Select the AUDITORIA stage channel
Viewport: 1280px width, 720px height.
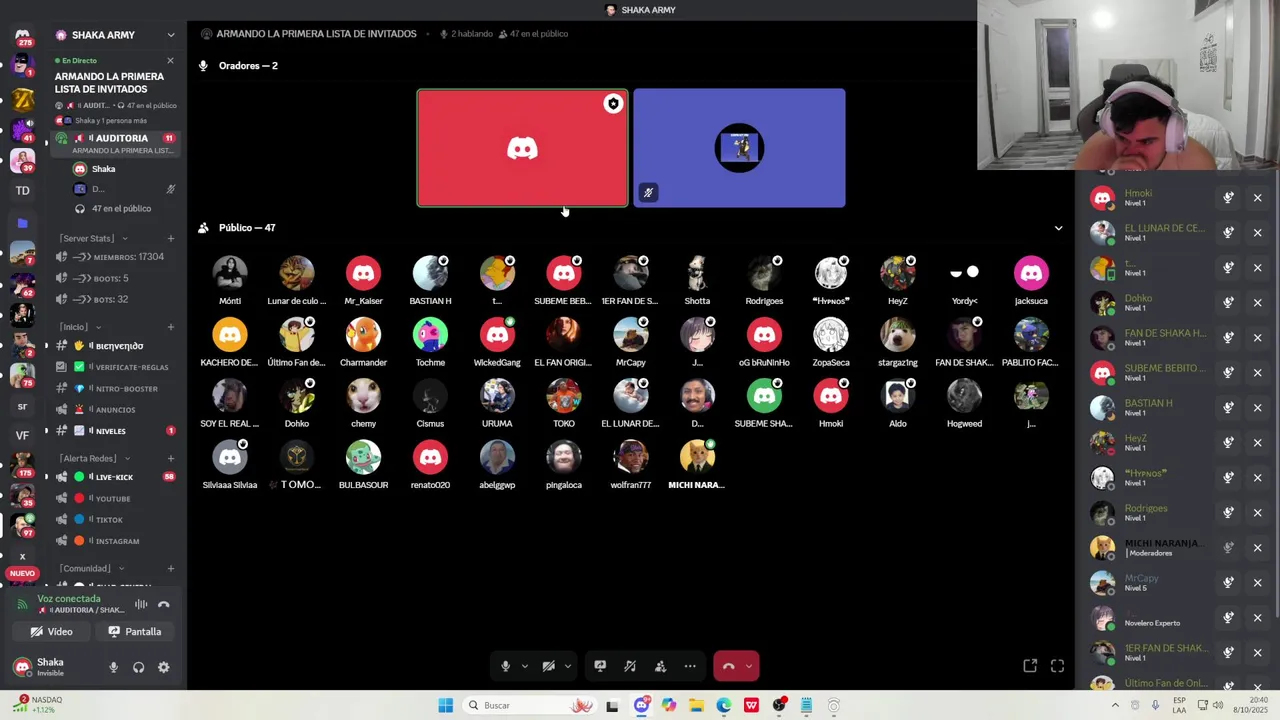[x=115, y=138]
